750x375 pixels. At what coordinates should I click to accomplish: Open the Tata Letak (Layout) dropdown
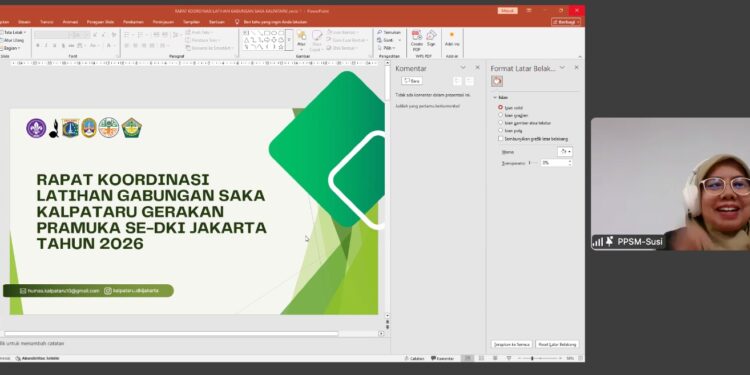point(13,33)
